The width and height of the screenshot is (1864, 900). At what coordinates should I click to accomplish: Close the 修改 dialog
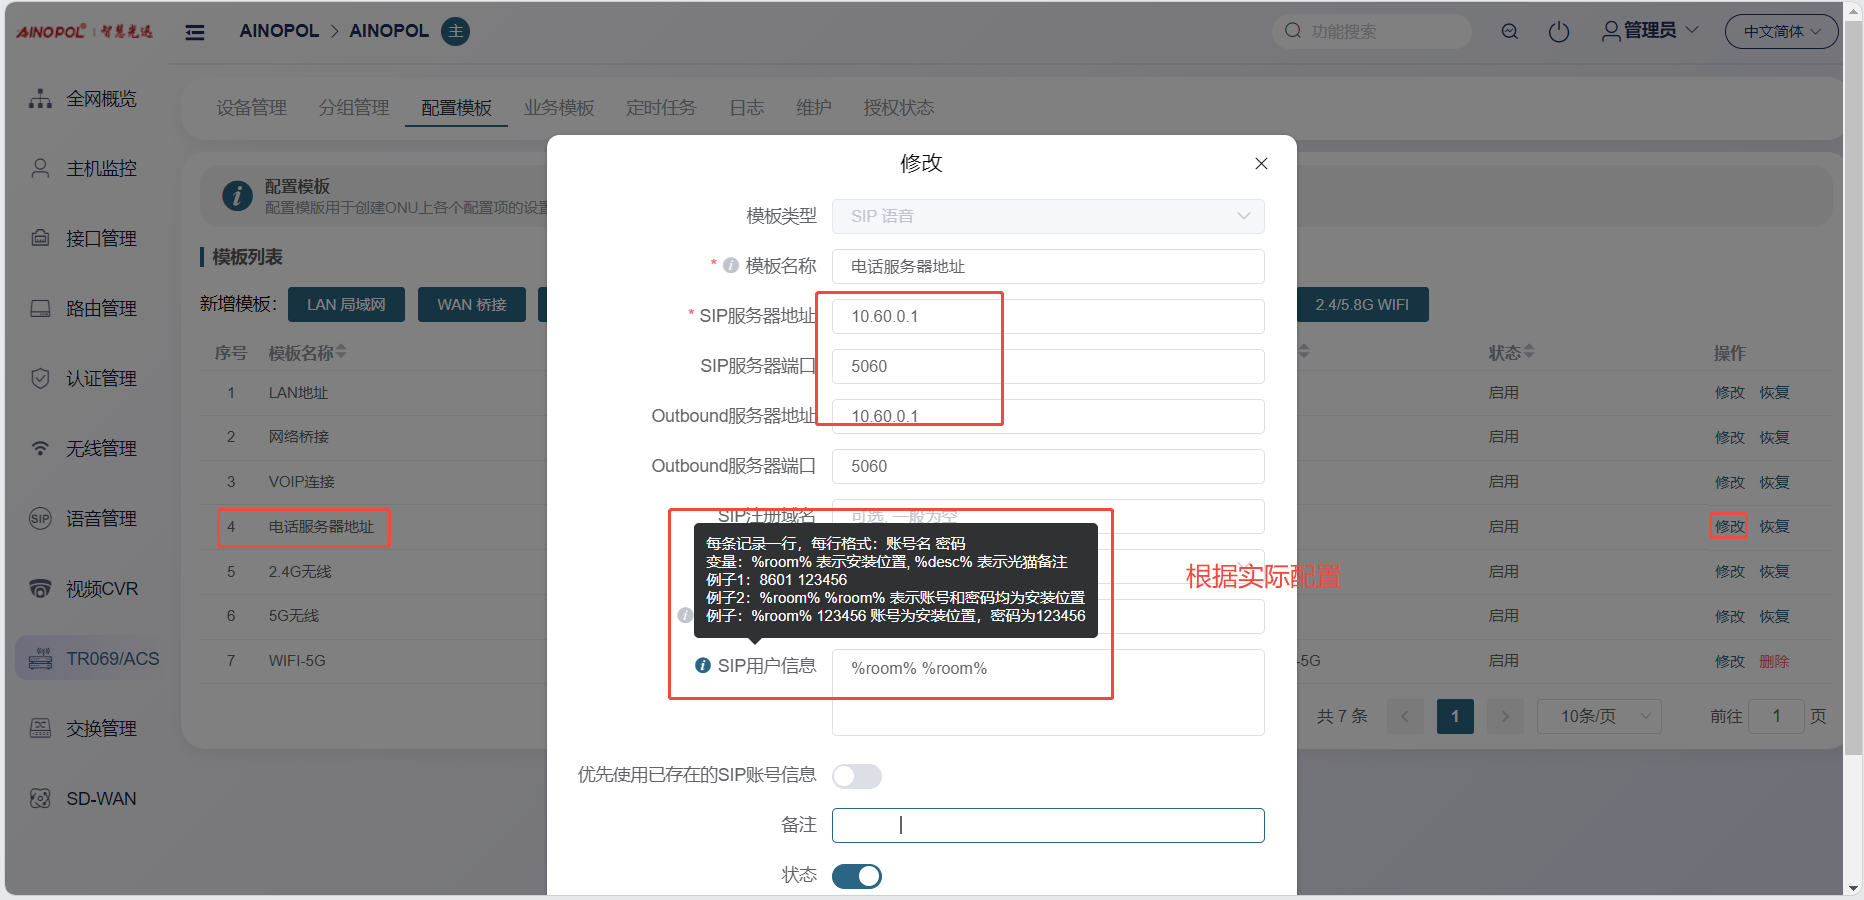pyautogui.click(x=1261, y=164)
